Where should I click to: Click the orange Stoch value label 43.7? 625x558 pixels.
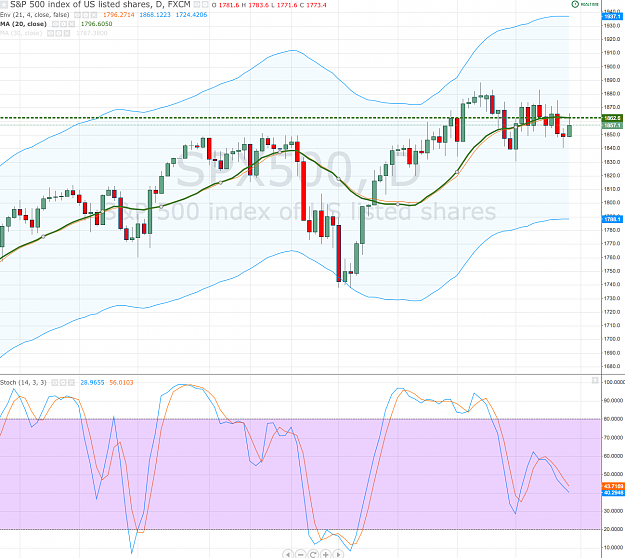click(x=613, y=486)
